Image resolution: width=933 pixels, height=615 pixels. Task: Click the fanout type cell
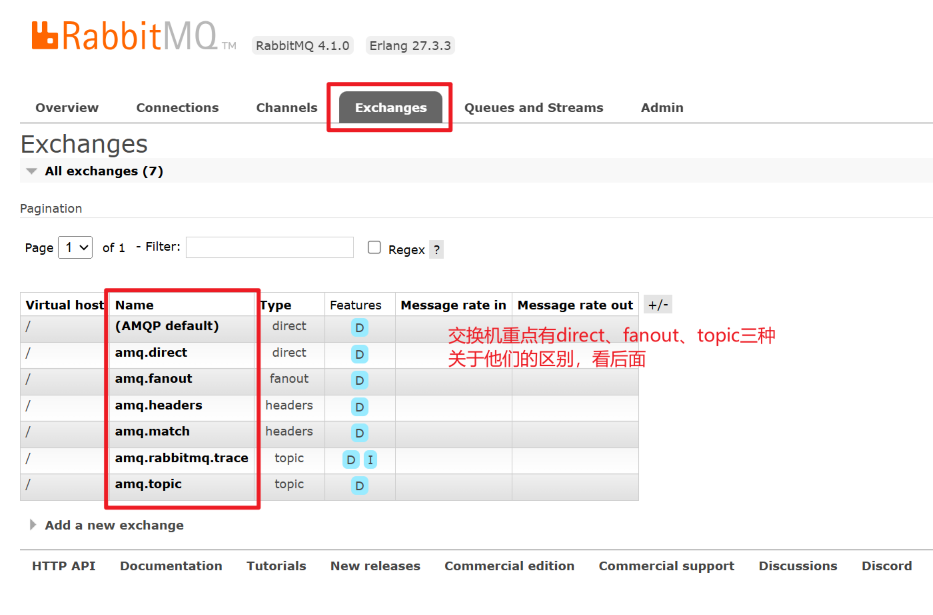pos(289,379)
